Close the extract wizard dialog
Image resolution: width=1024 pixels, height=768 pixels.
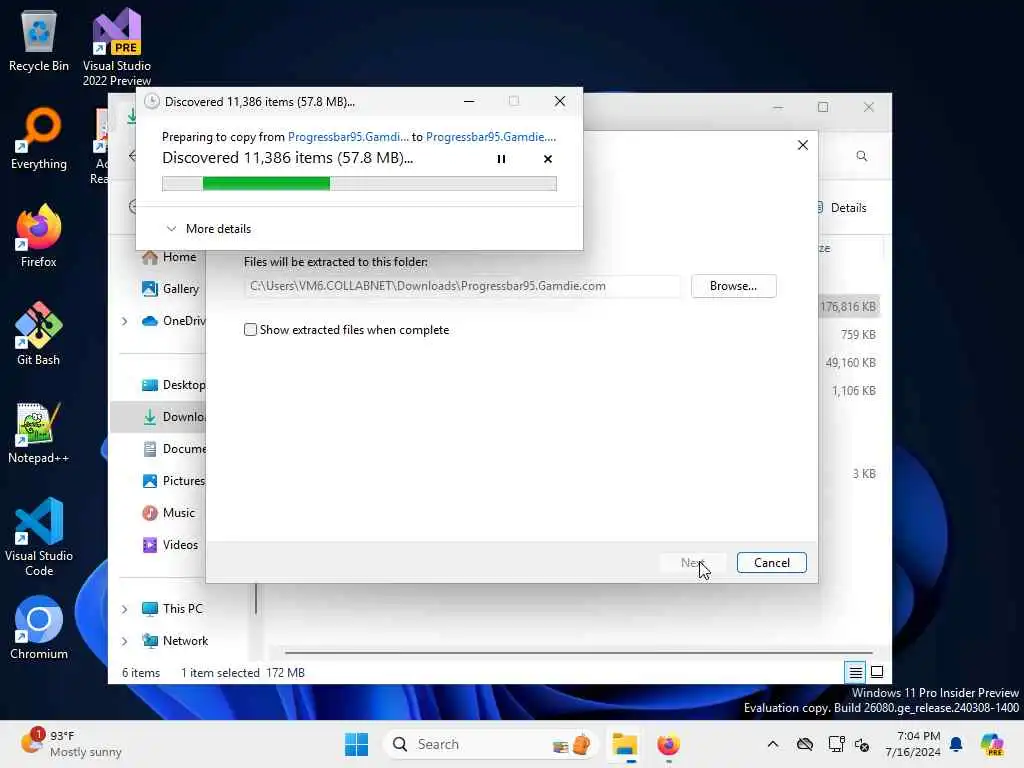[803, 145]
